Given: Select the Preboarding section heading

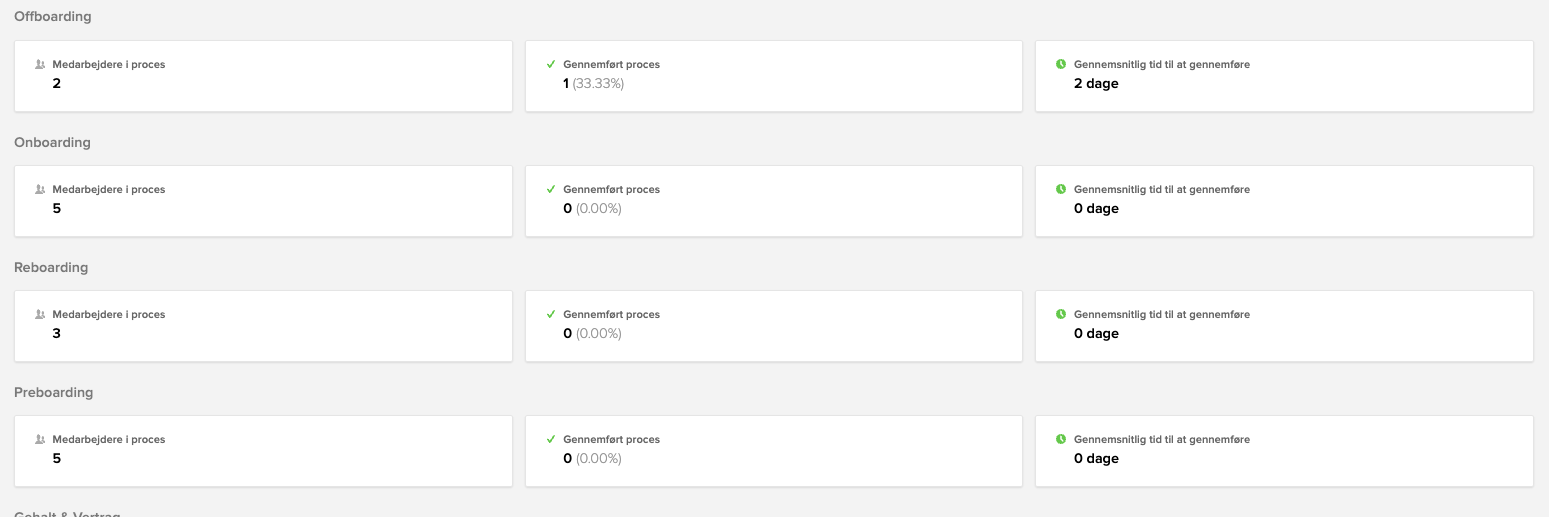Looking at the screenshot, I should click(54, 392).
